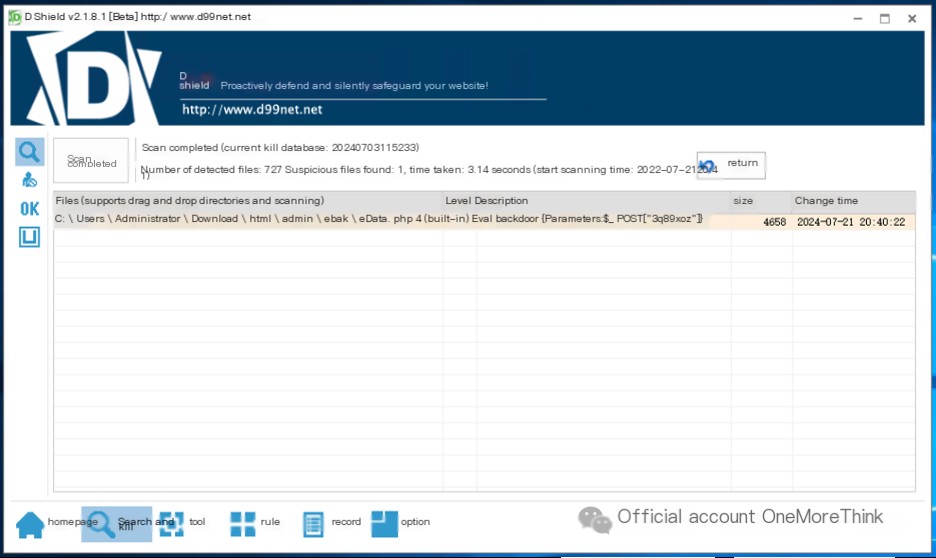The width and height of the screenshot is (936, 558).
Task: Open the record section
Action: [x=332, y=523]
